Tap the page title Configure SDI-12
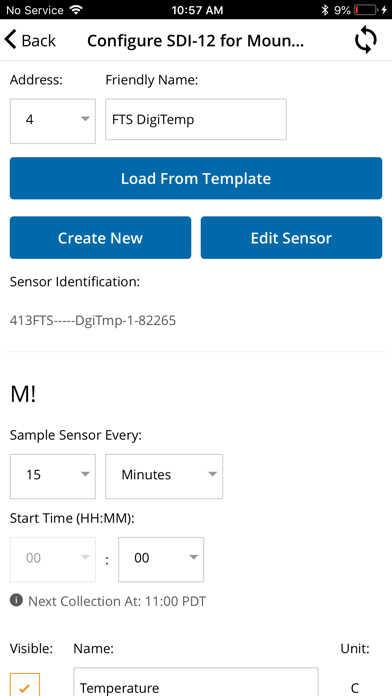This screenshot has height=696, width=392. (x=196, y=41)
